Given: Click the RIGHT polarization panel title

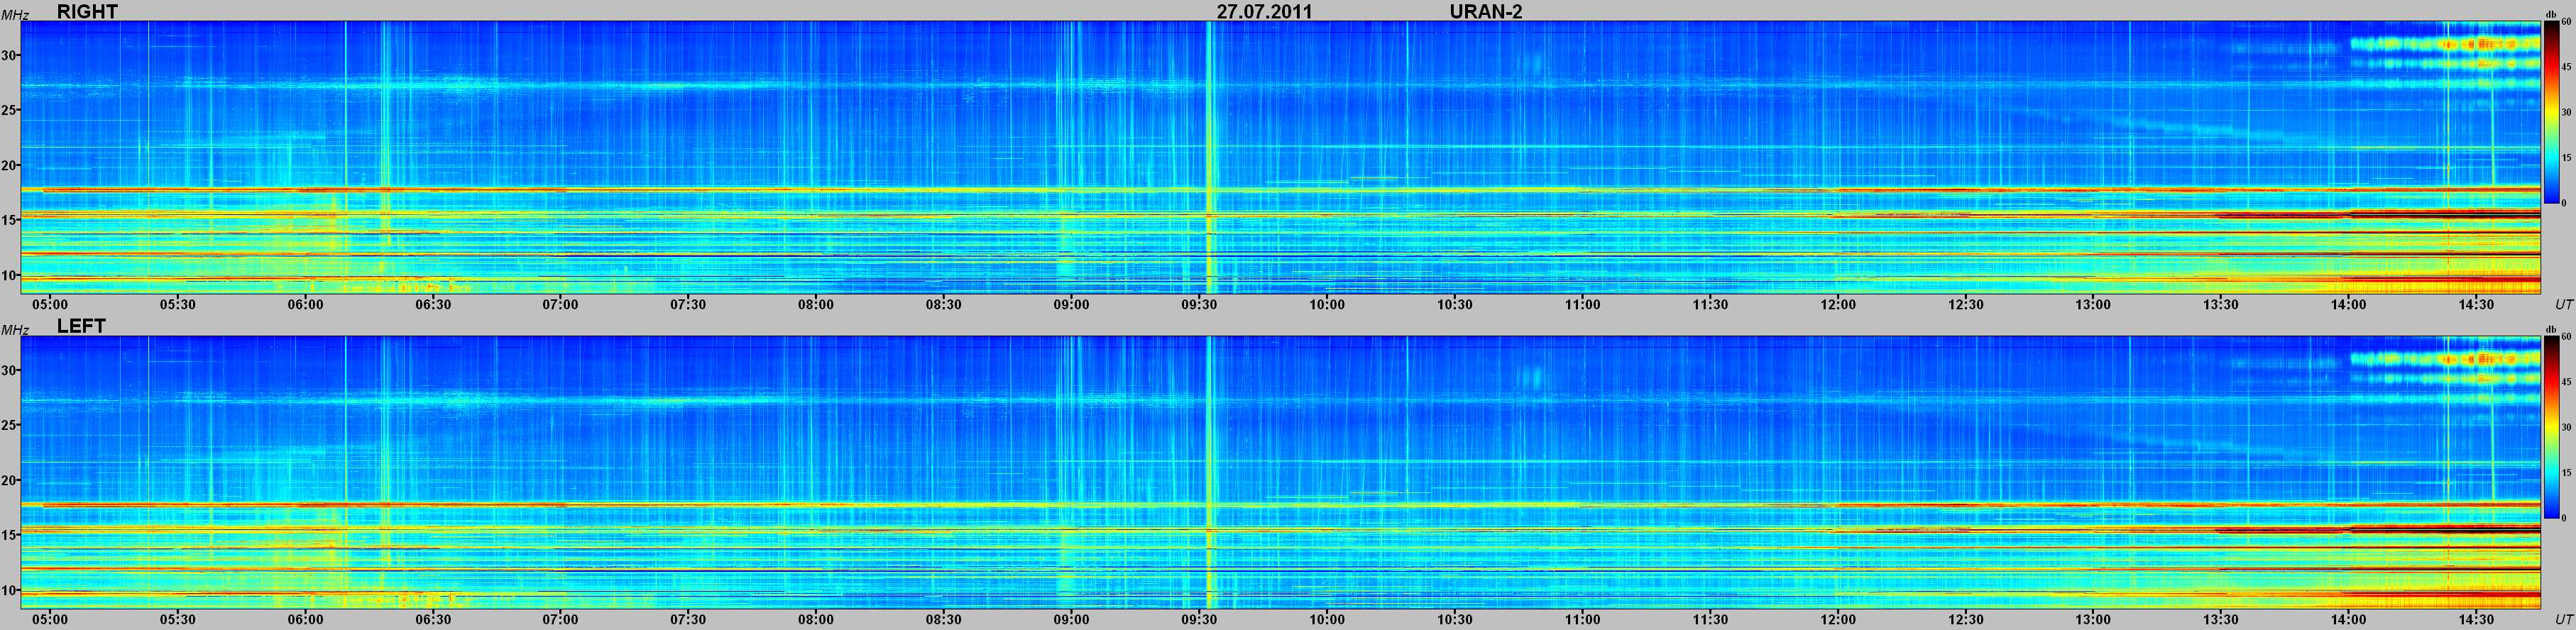Looking at the screenshot, I should (87, 11).
